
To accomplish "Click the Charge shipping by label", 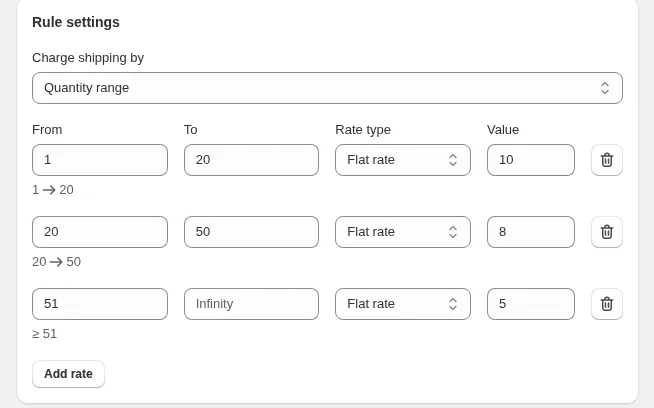I will tap(88, 58).
